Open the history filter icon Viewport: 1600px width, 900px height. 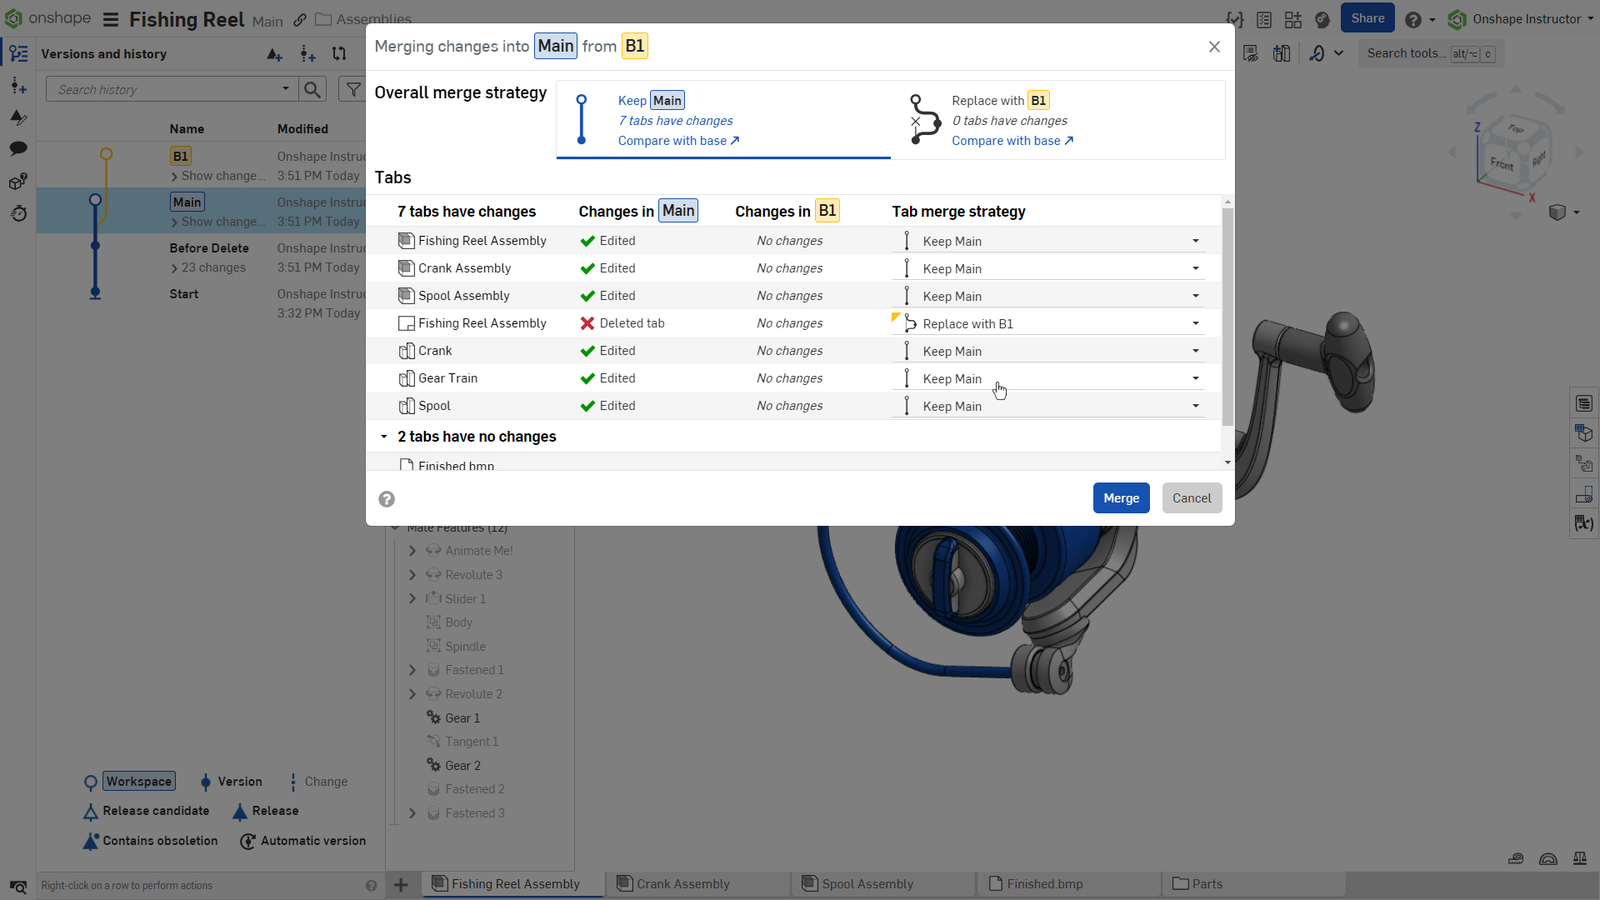(x=353, y=90)
